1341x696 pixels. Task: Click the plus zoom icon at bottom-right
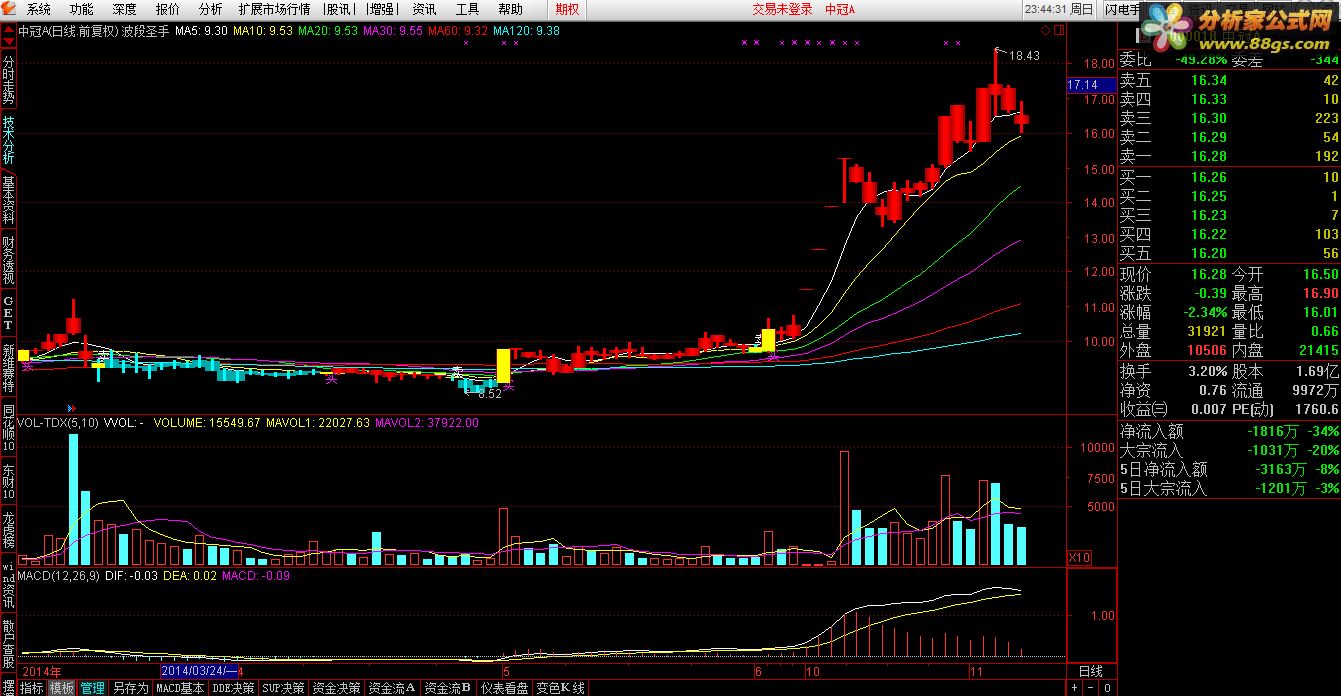[x=1075, y=689]
